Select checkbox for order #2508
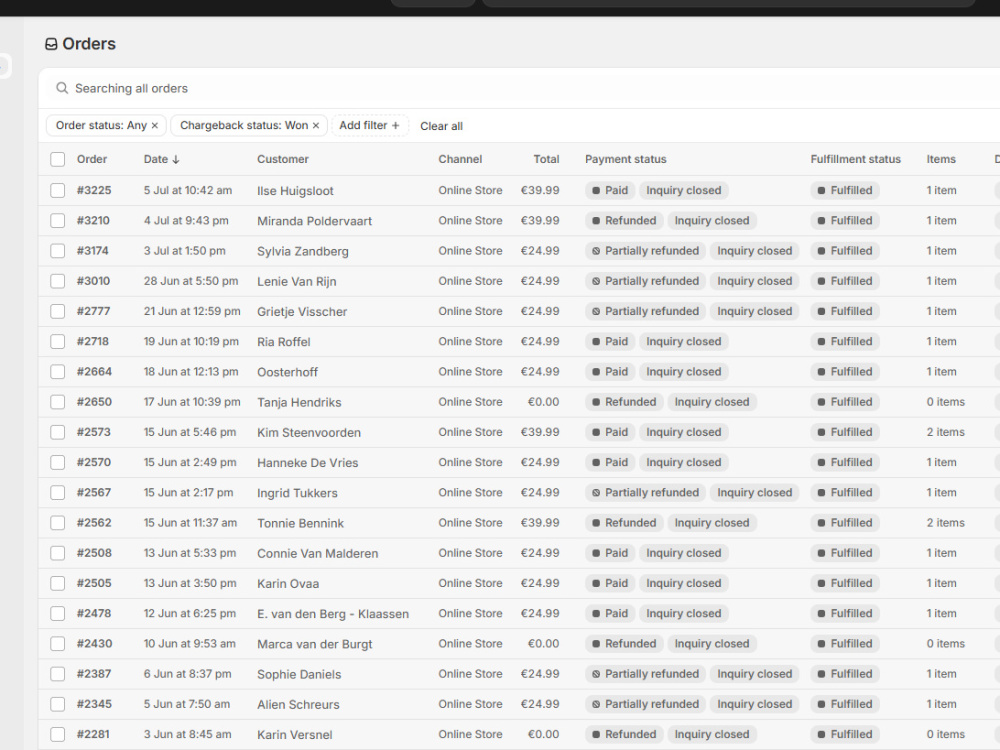 [x=57, y=553]
